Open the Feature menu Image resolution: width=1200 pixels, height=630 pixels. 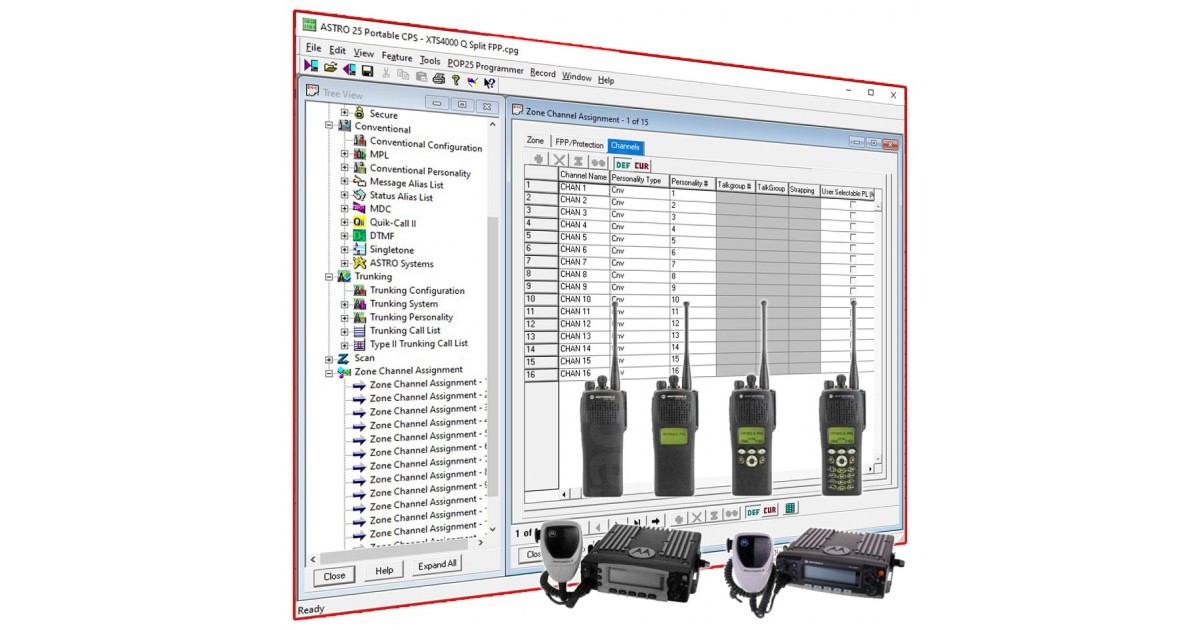click(x=396, y=57)
